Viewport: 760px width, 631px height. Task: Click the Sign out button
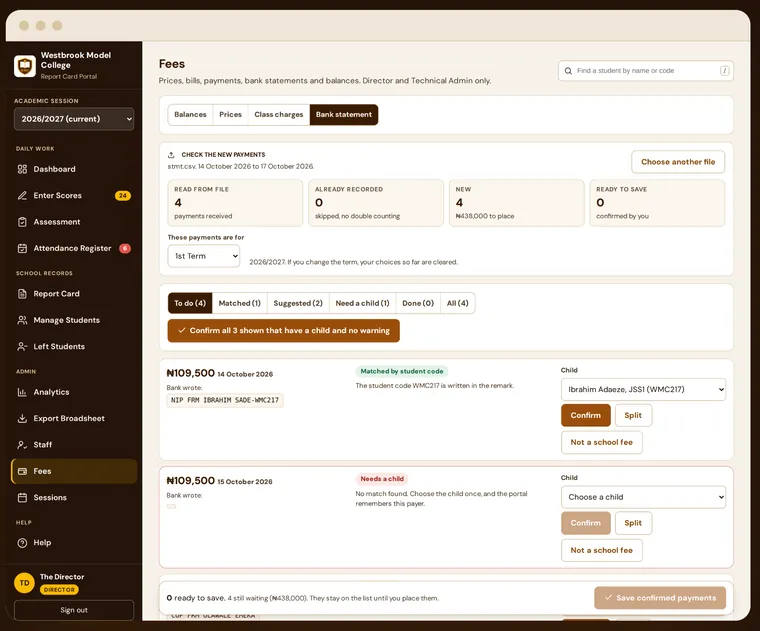point(74,610)
